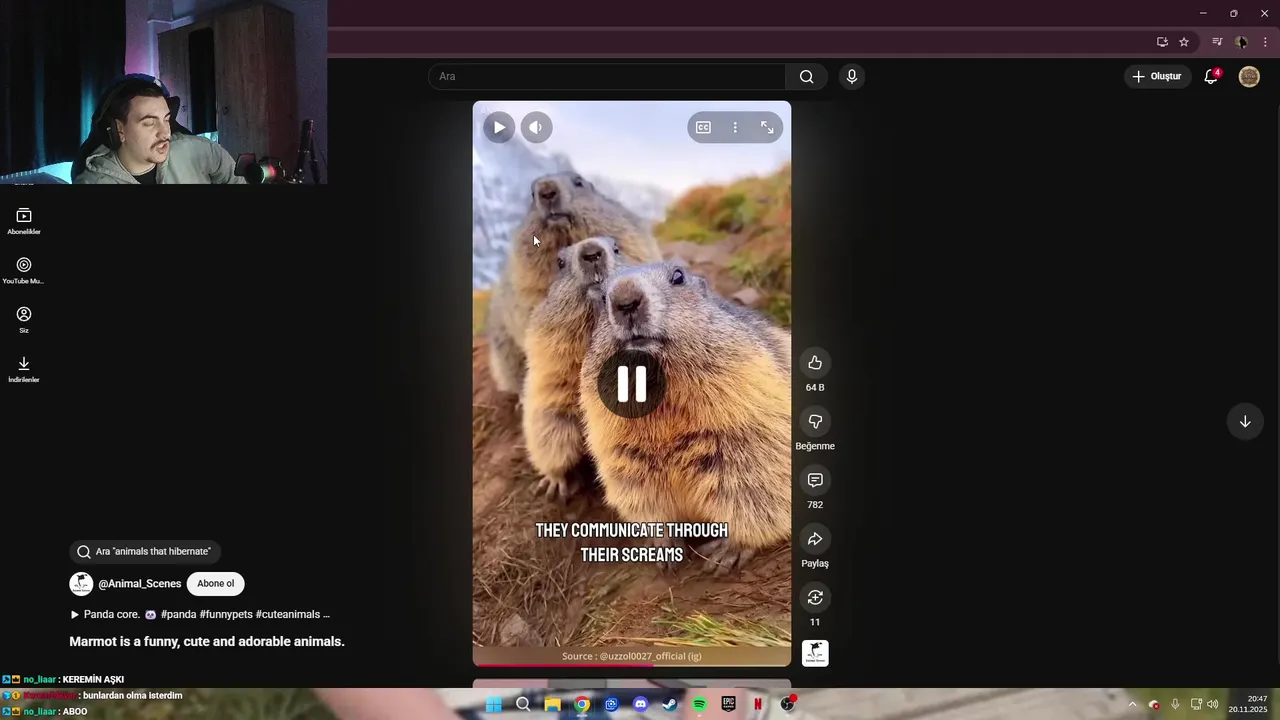The height and width of the screenshot is (720, 1280).
Task: Click the #panda hashtag
Action: click(x=178, y=614)
